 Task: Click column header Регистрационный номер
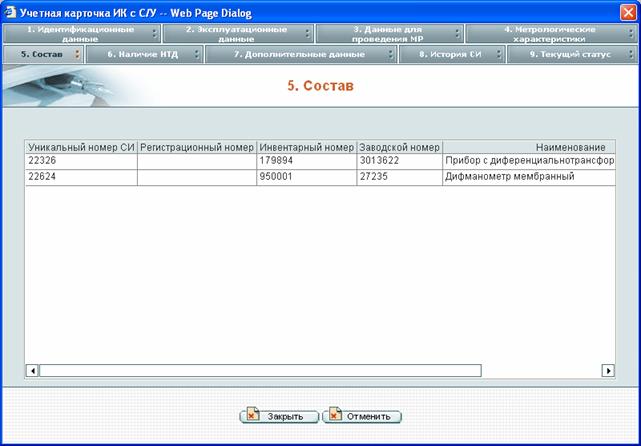(x=197, y=147)
